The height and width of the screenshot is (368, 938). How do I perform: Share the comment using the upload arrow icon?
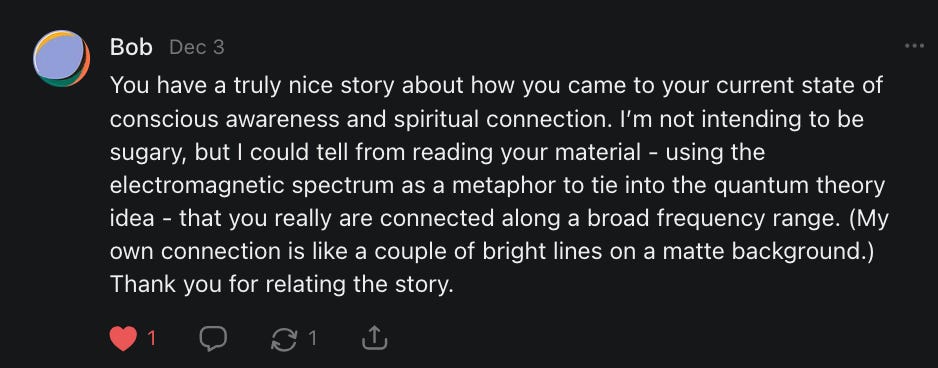374,339
